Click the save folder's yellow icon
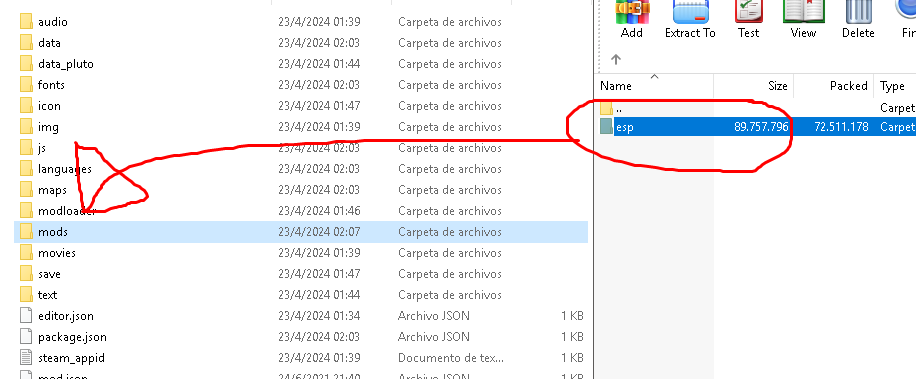 (26, 274)
